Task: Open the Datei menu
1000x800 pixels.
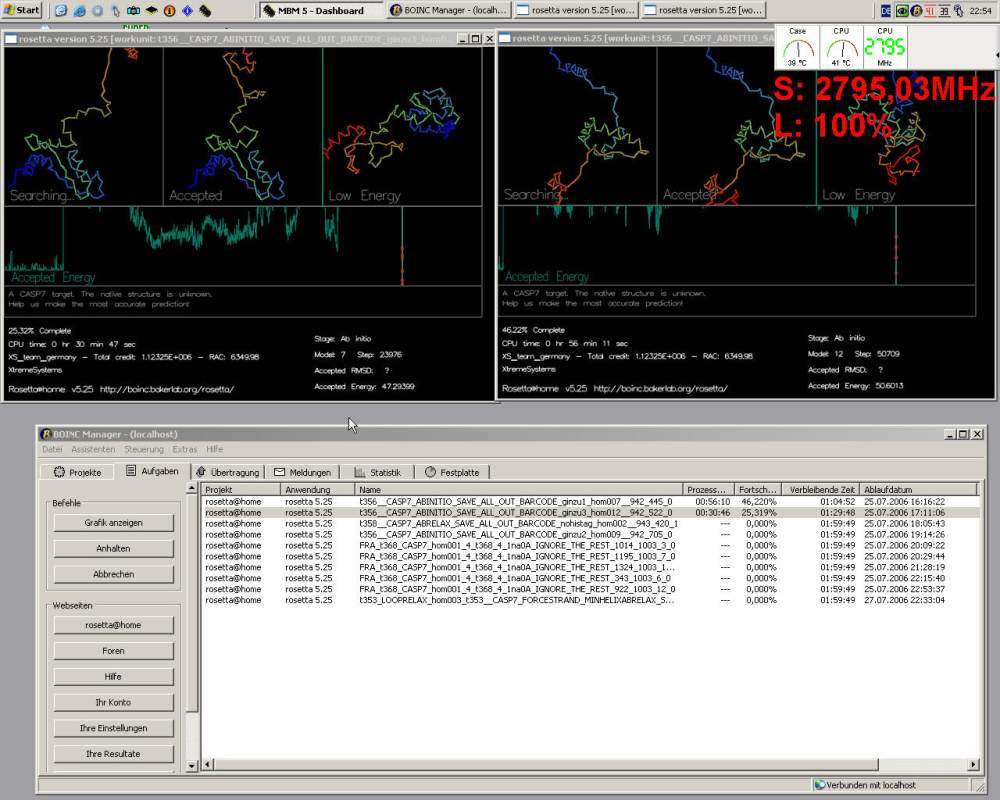Action: tap(52, 449)
